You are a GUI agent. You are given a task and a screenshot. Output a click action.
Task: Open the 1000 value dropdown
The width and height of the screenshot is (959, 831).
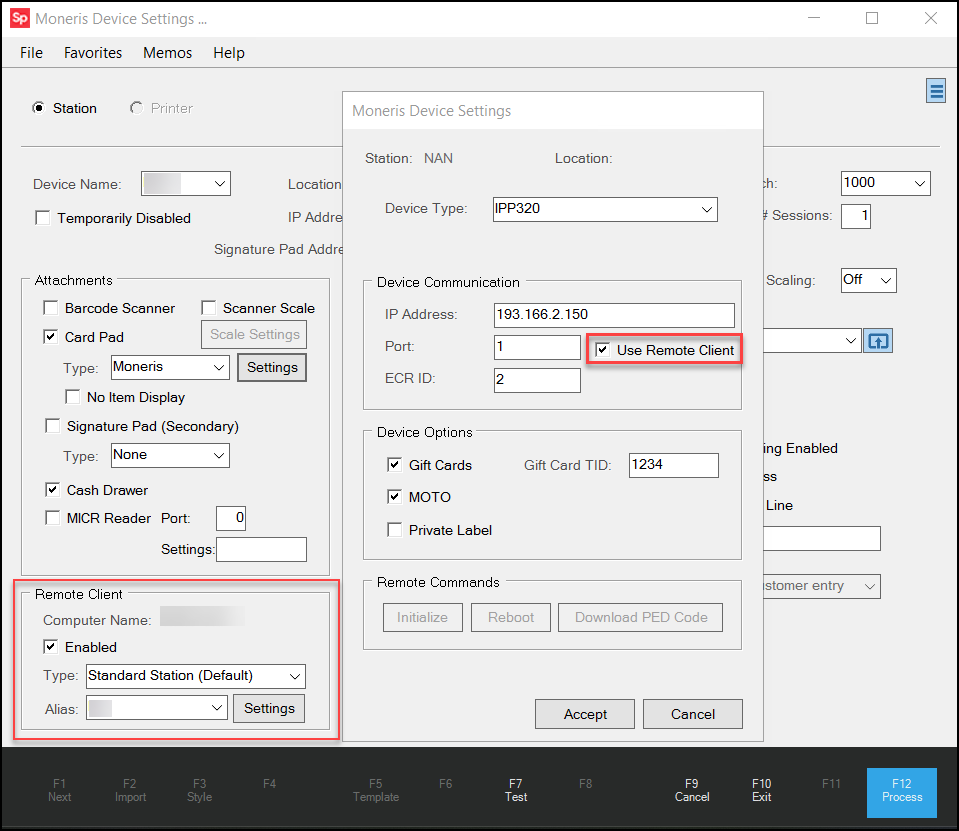coord(886,183)
